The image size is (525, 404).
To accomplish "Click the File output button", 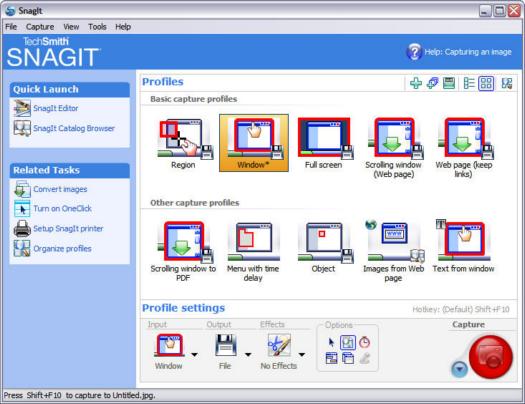I will (225, 351).
